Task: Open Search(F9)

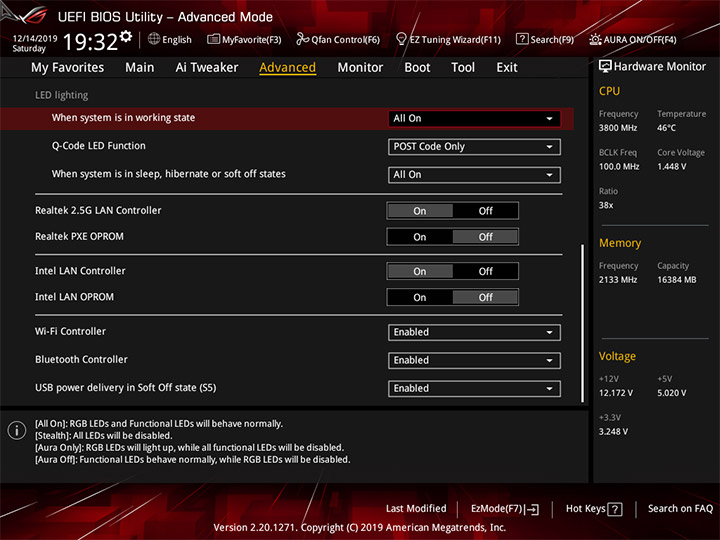Action: [x=545, y=39]
